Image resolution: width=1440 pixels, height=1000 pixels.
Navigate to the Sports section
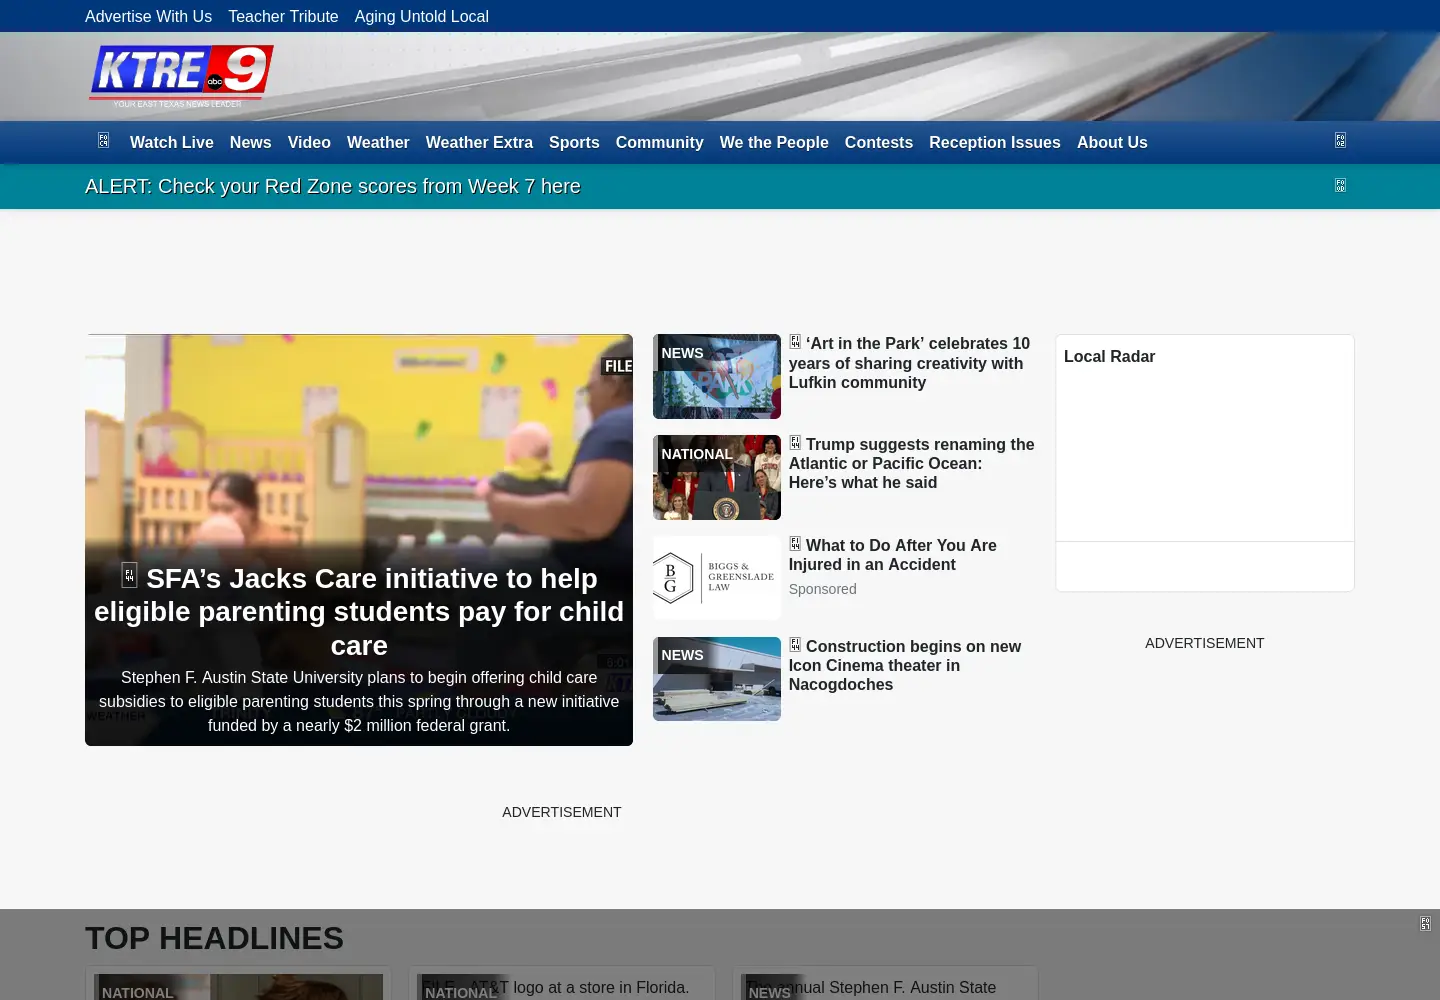[x=574, y=143]
